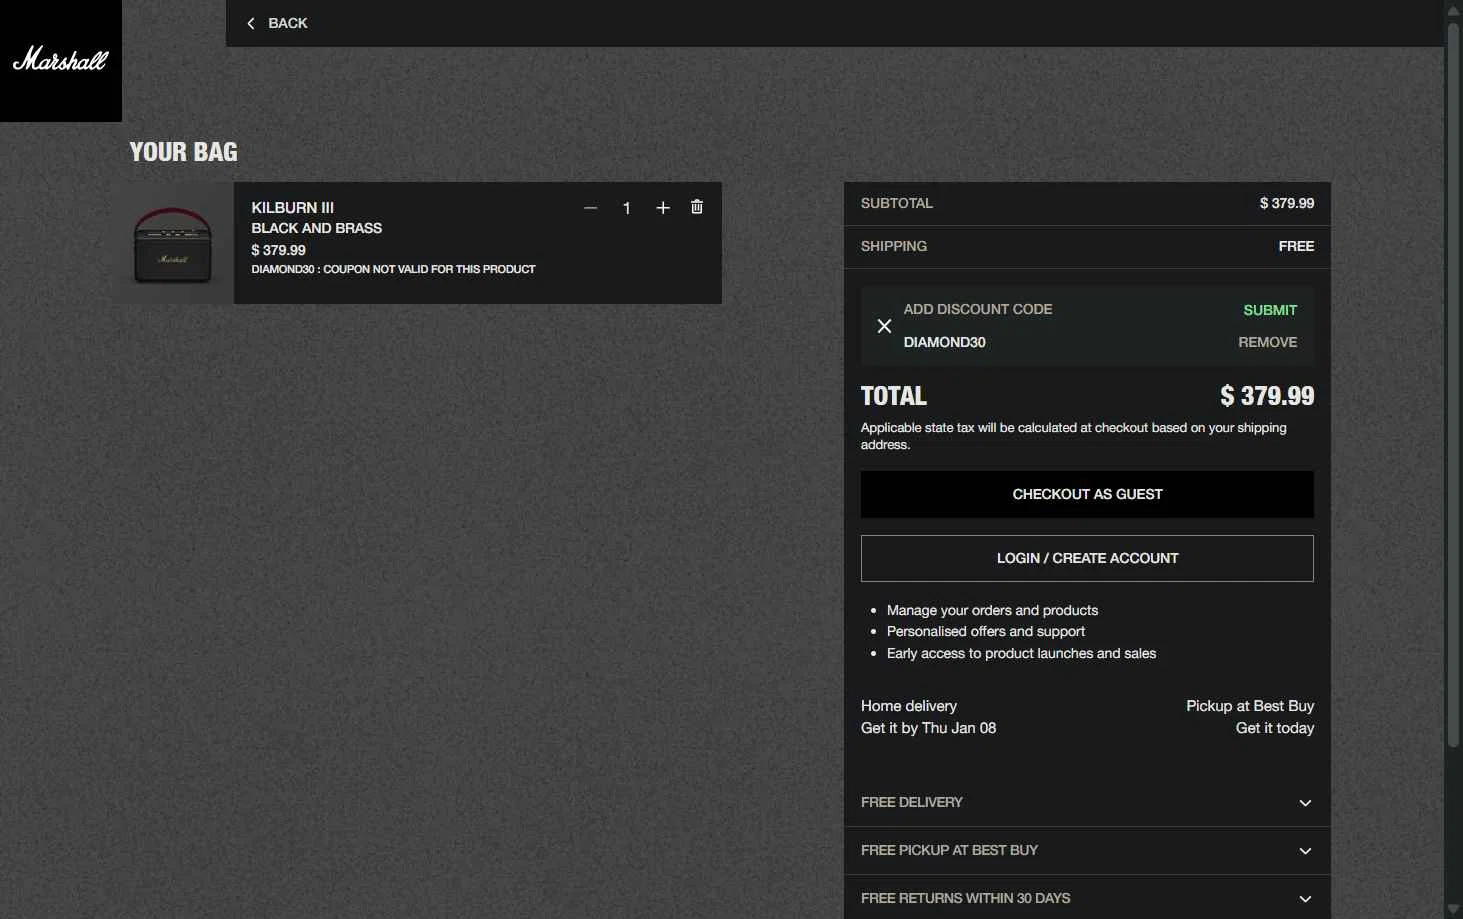The width and height of the screenshot is (1463, 919).
Task: Expand FREE PICKUP AT BEST BUY section
Action: point(1087,850)
